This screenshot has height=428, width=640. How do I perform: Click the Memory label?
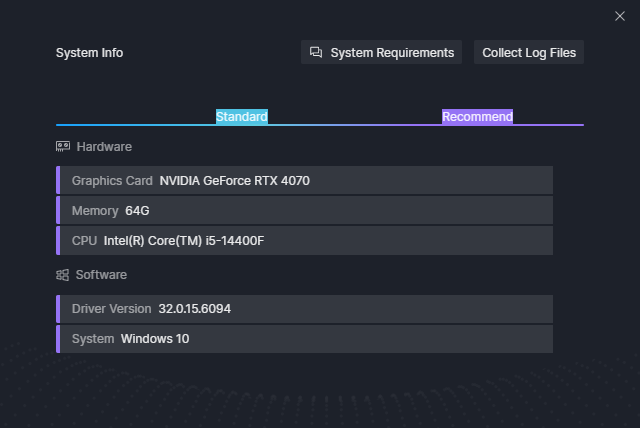(x=95, y=211)
